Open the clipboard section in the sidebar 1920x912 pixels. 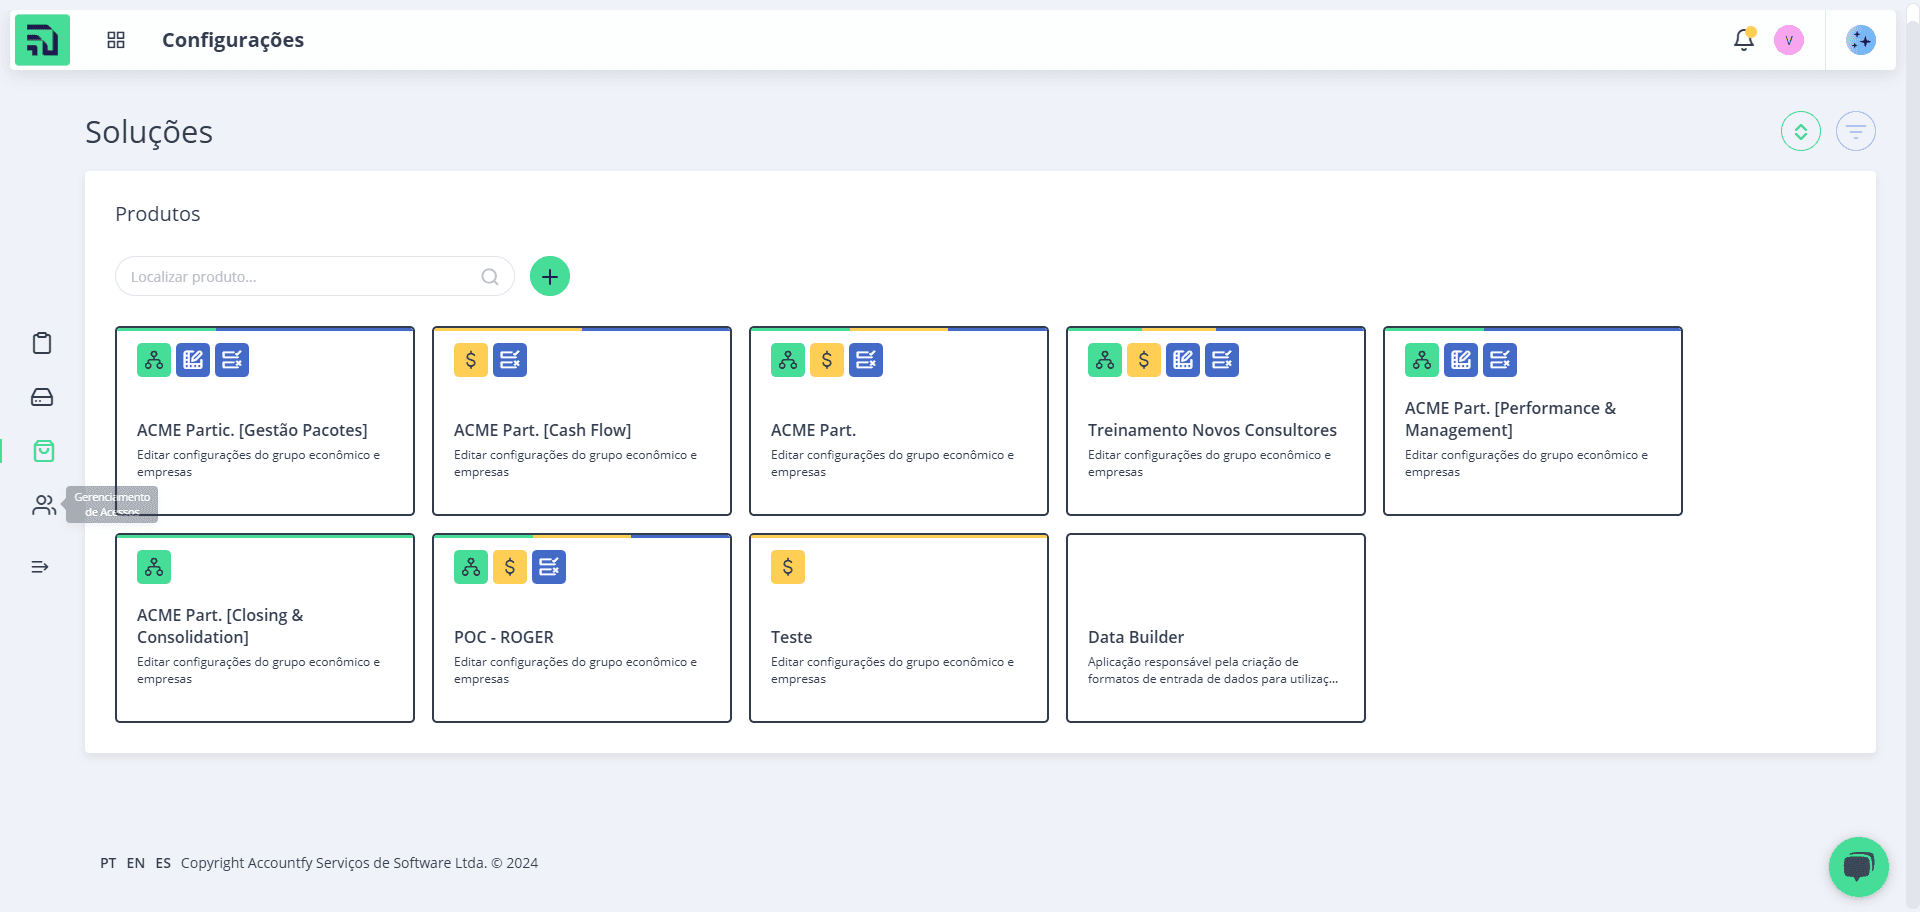point(42,343)
